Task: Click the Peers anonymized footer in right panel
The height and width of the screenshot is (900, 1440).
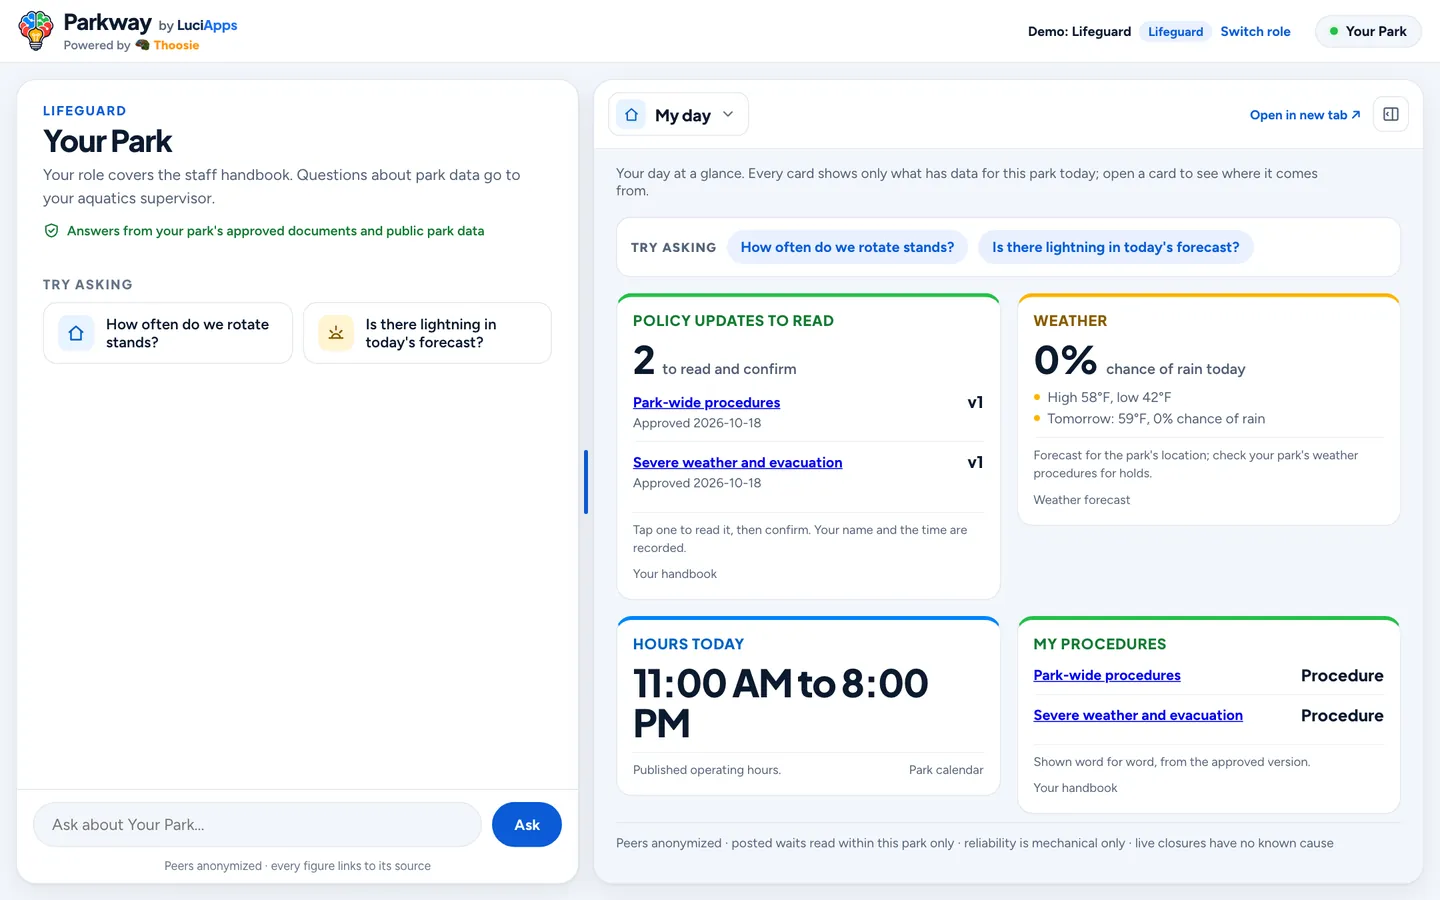Action: [x=974, y=843]
